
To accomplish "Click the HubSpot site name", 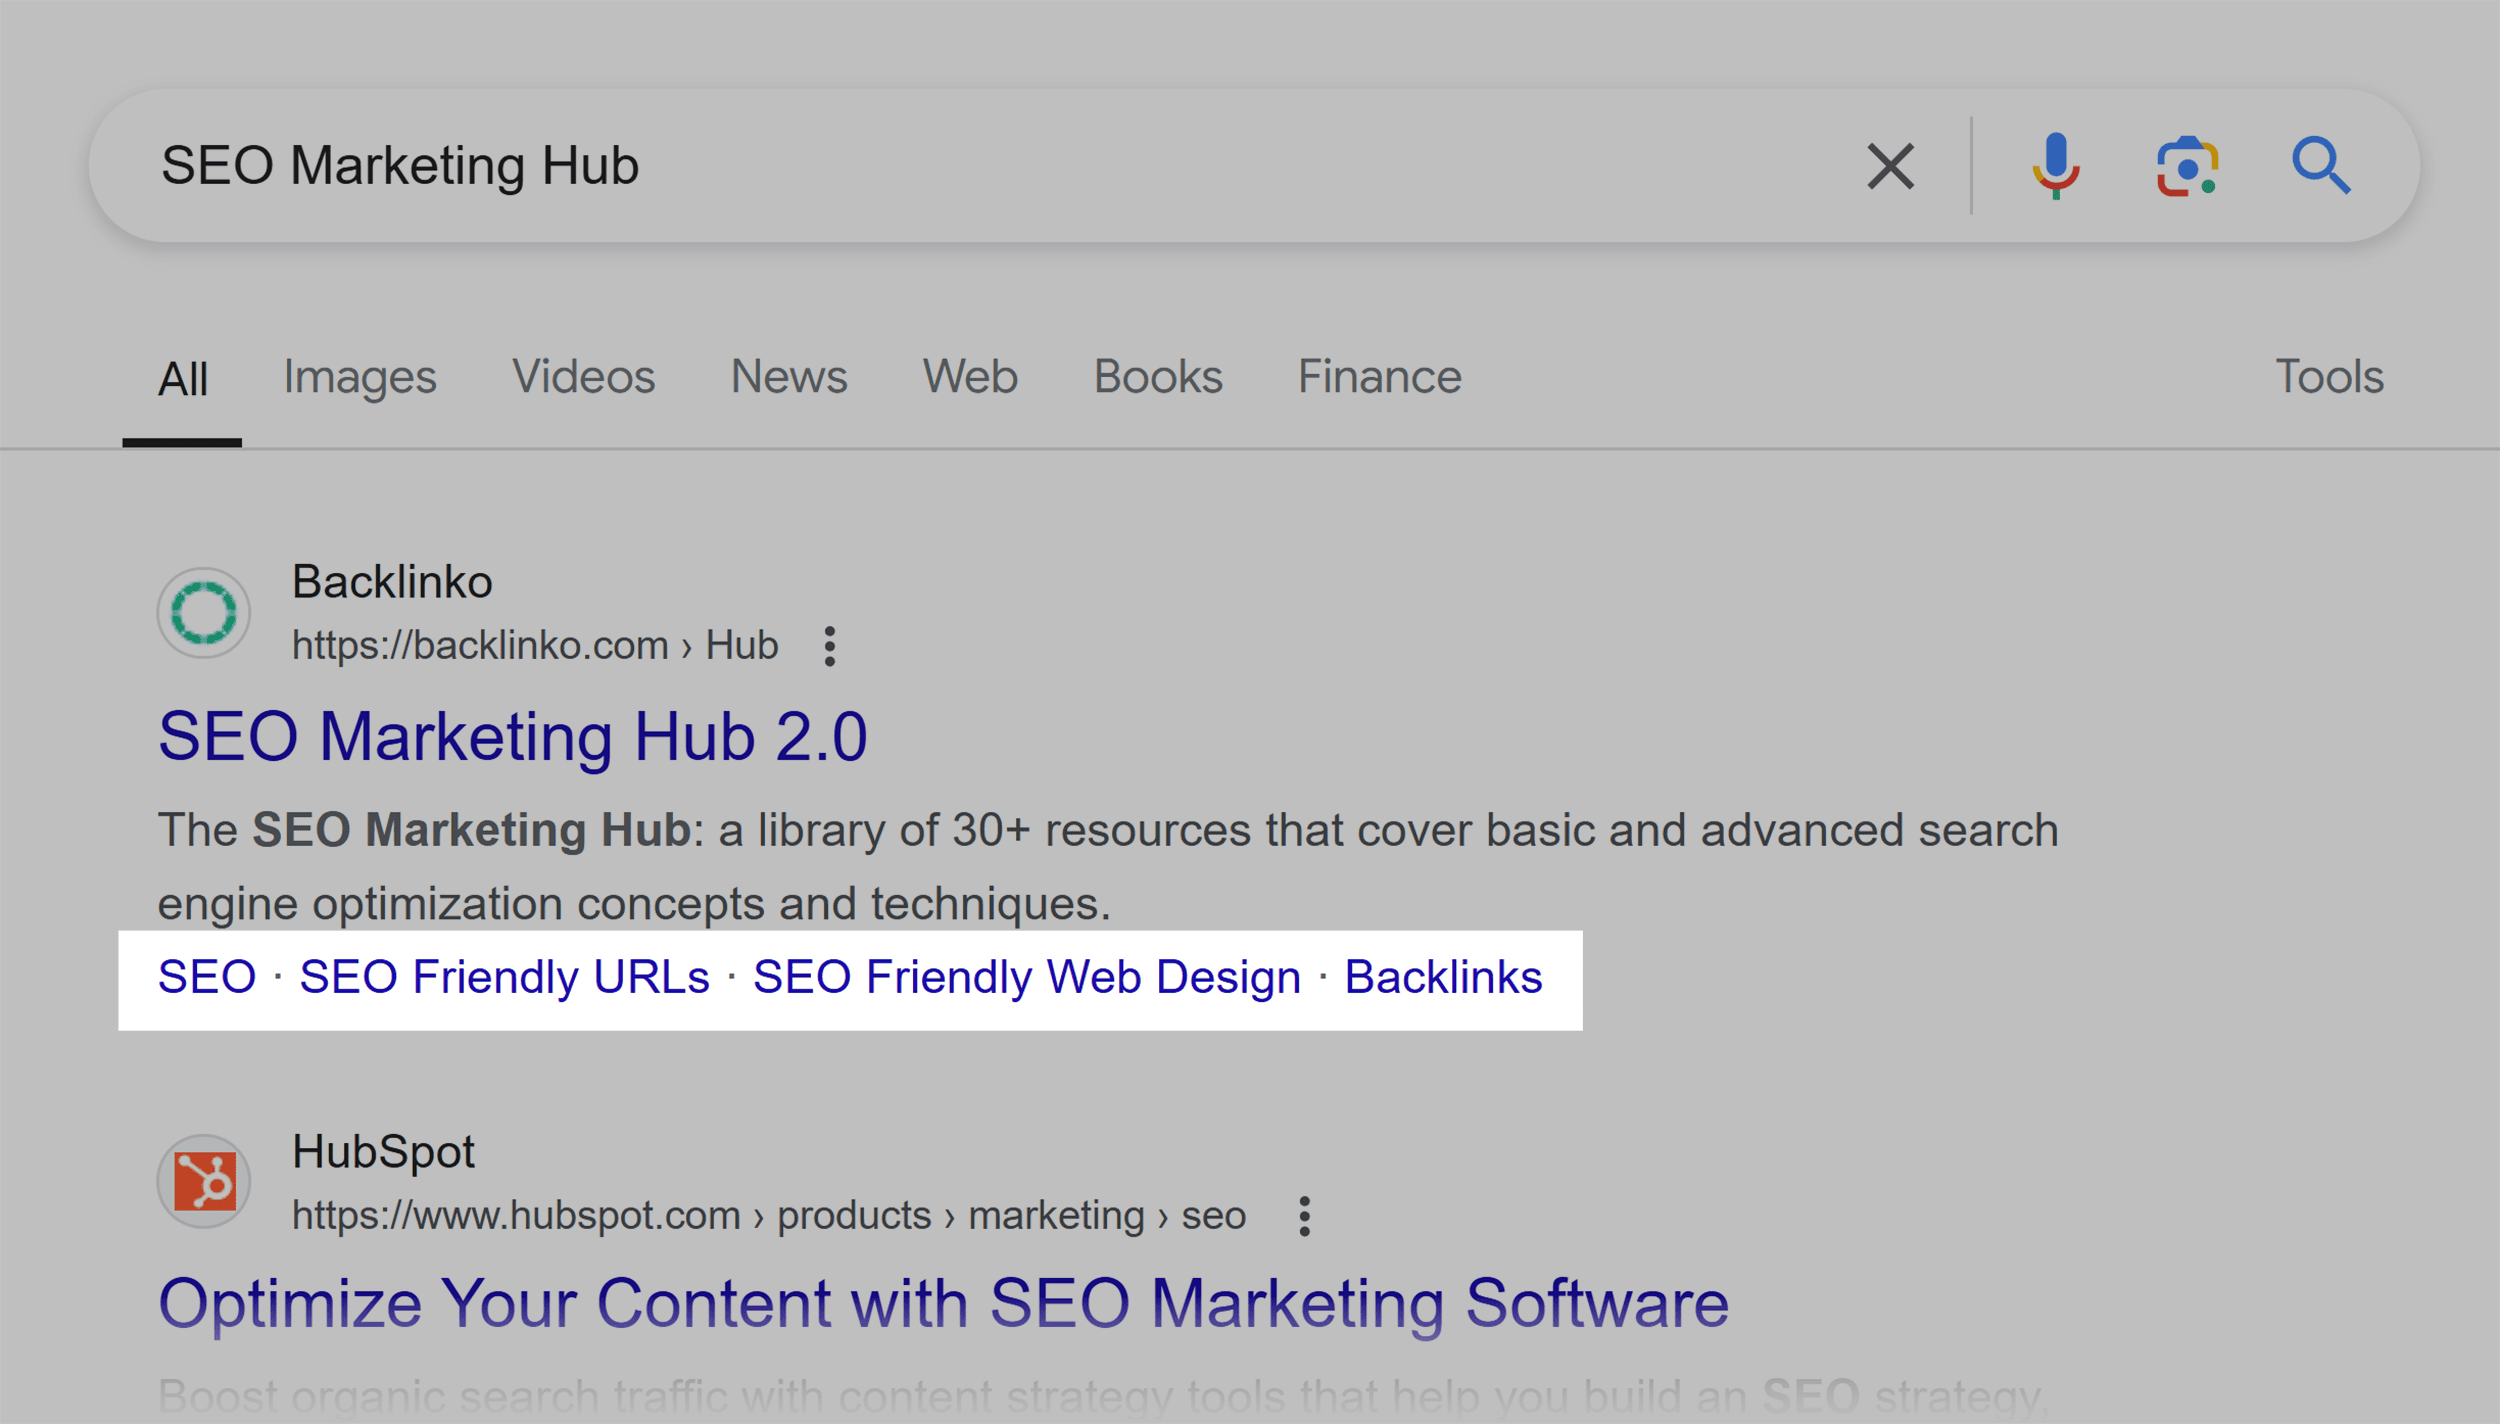I will tap(383, 1152).
